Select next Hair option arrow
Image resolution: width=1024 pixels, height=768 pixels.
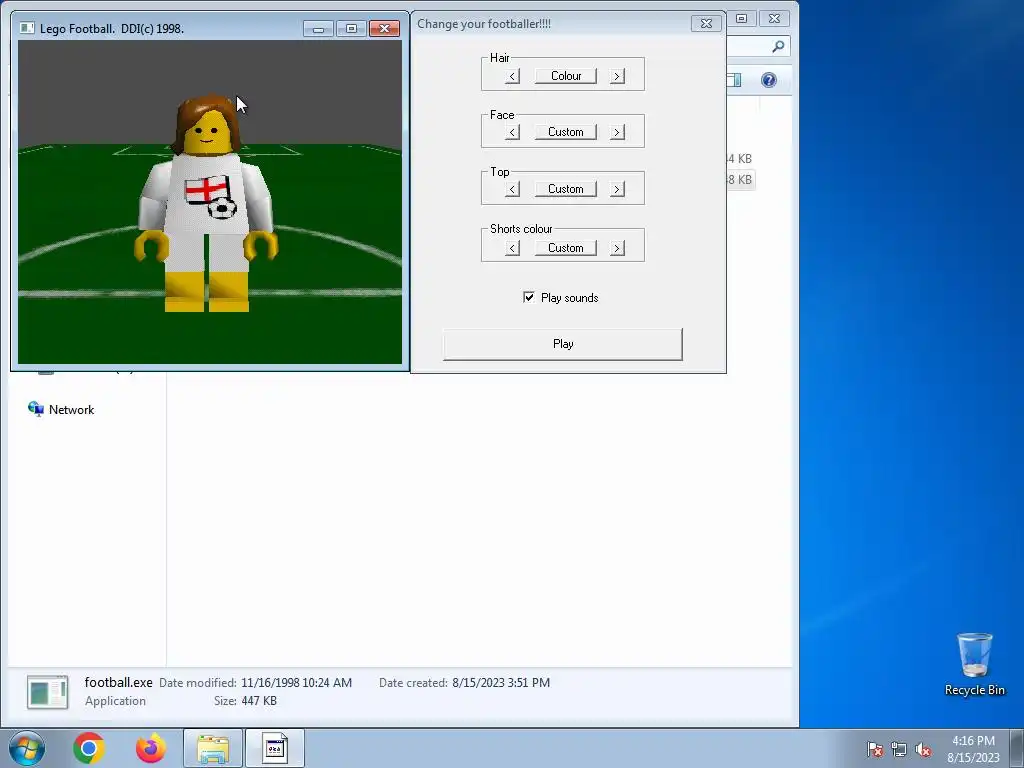pos(617,76)
